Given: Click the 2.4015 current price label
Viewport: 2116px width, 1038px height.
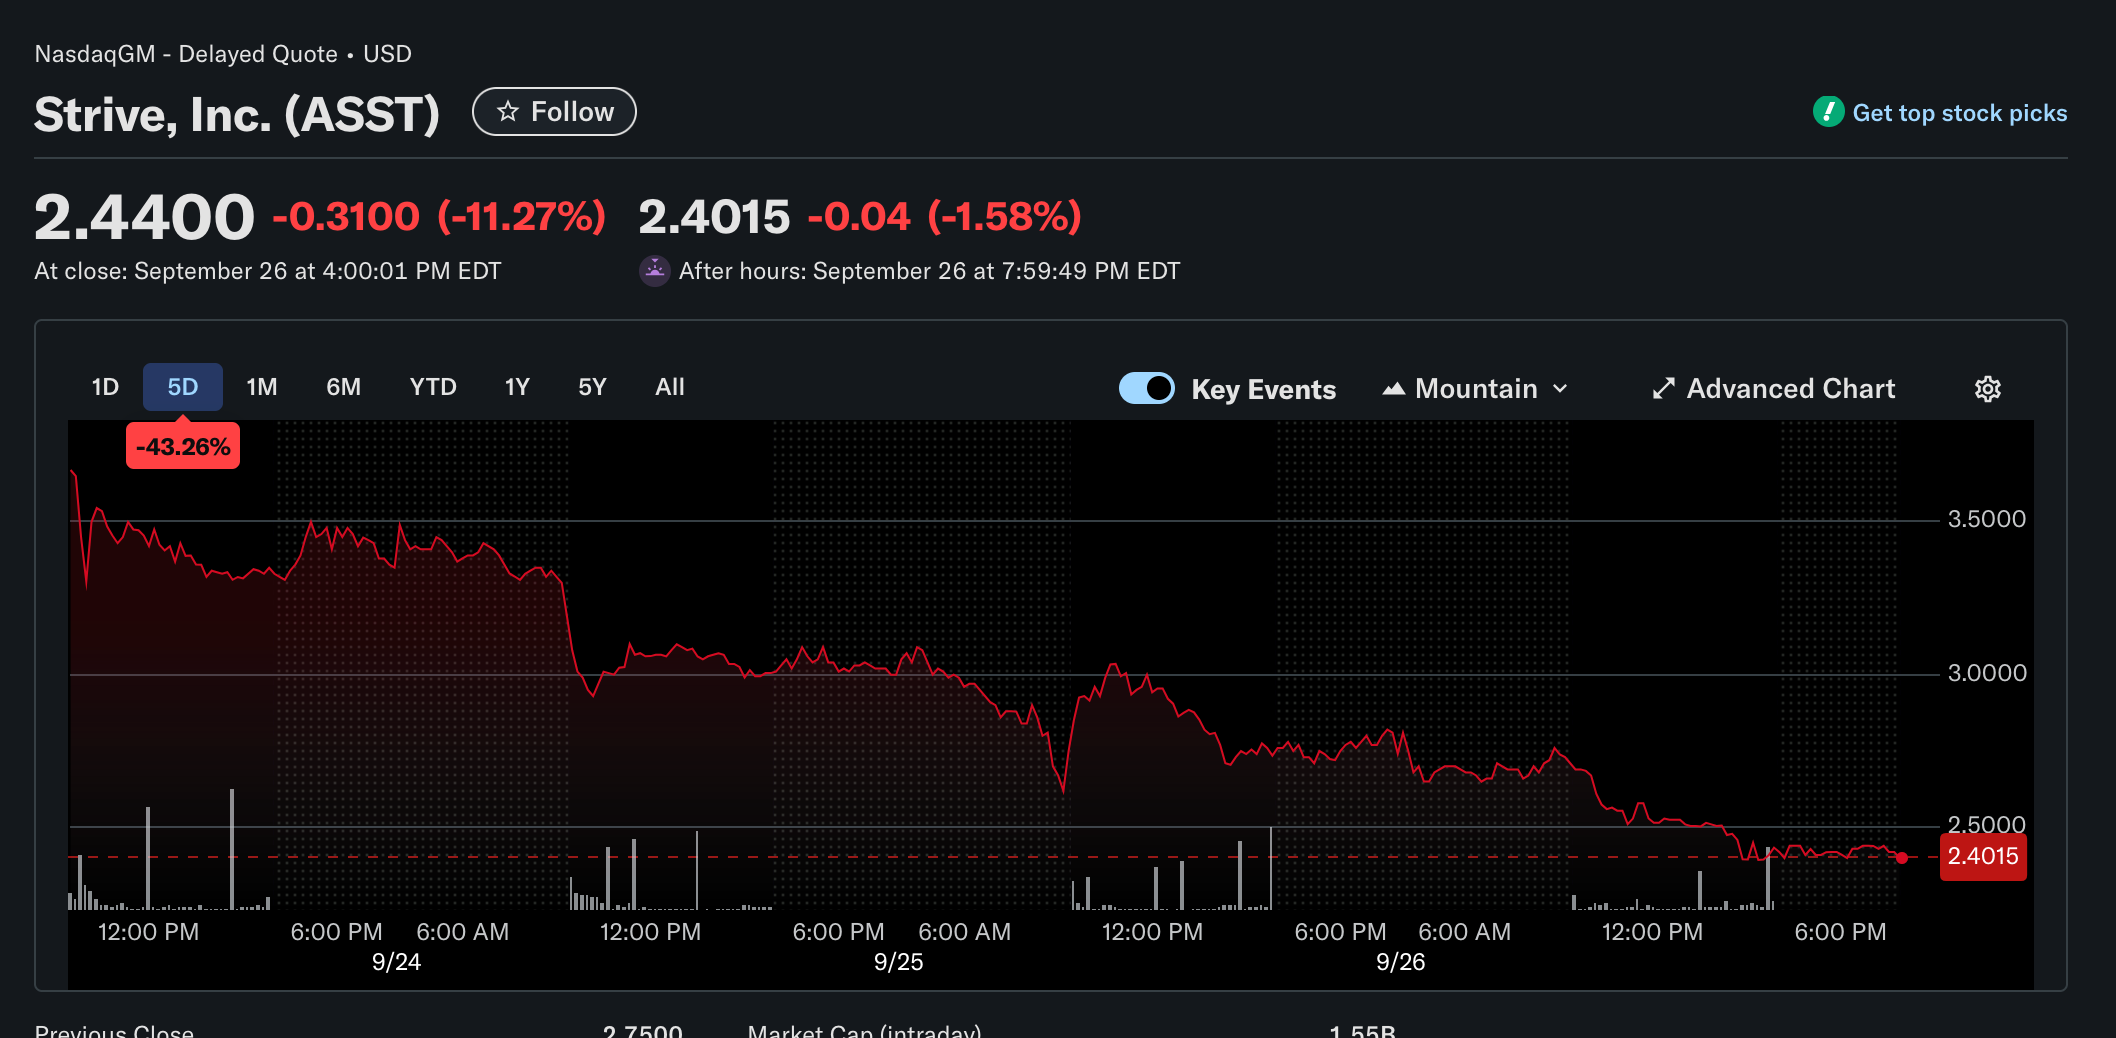Looking at the screenshot, I should (x=1983, y=856).
